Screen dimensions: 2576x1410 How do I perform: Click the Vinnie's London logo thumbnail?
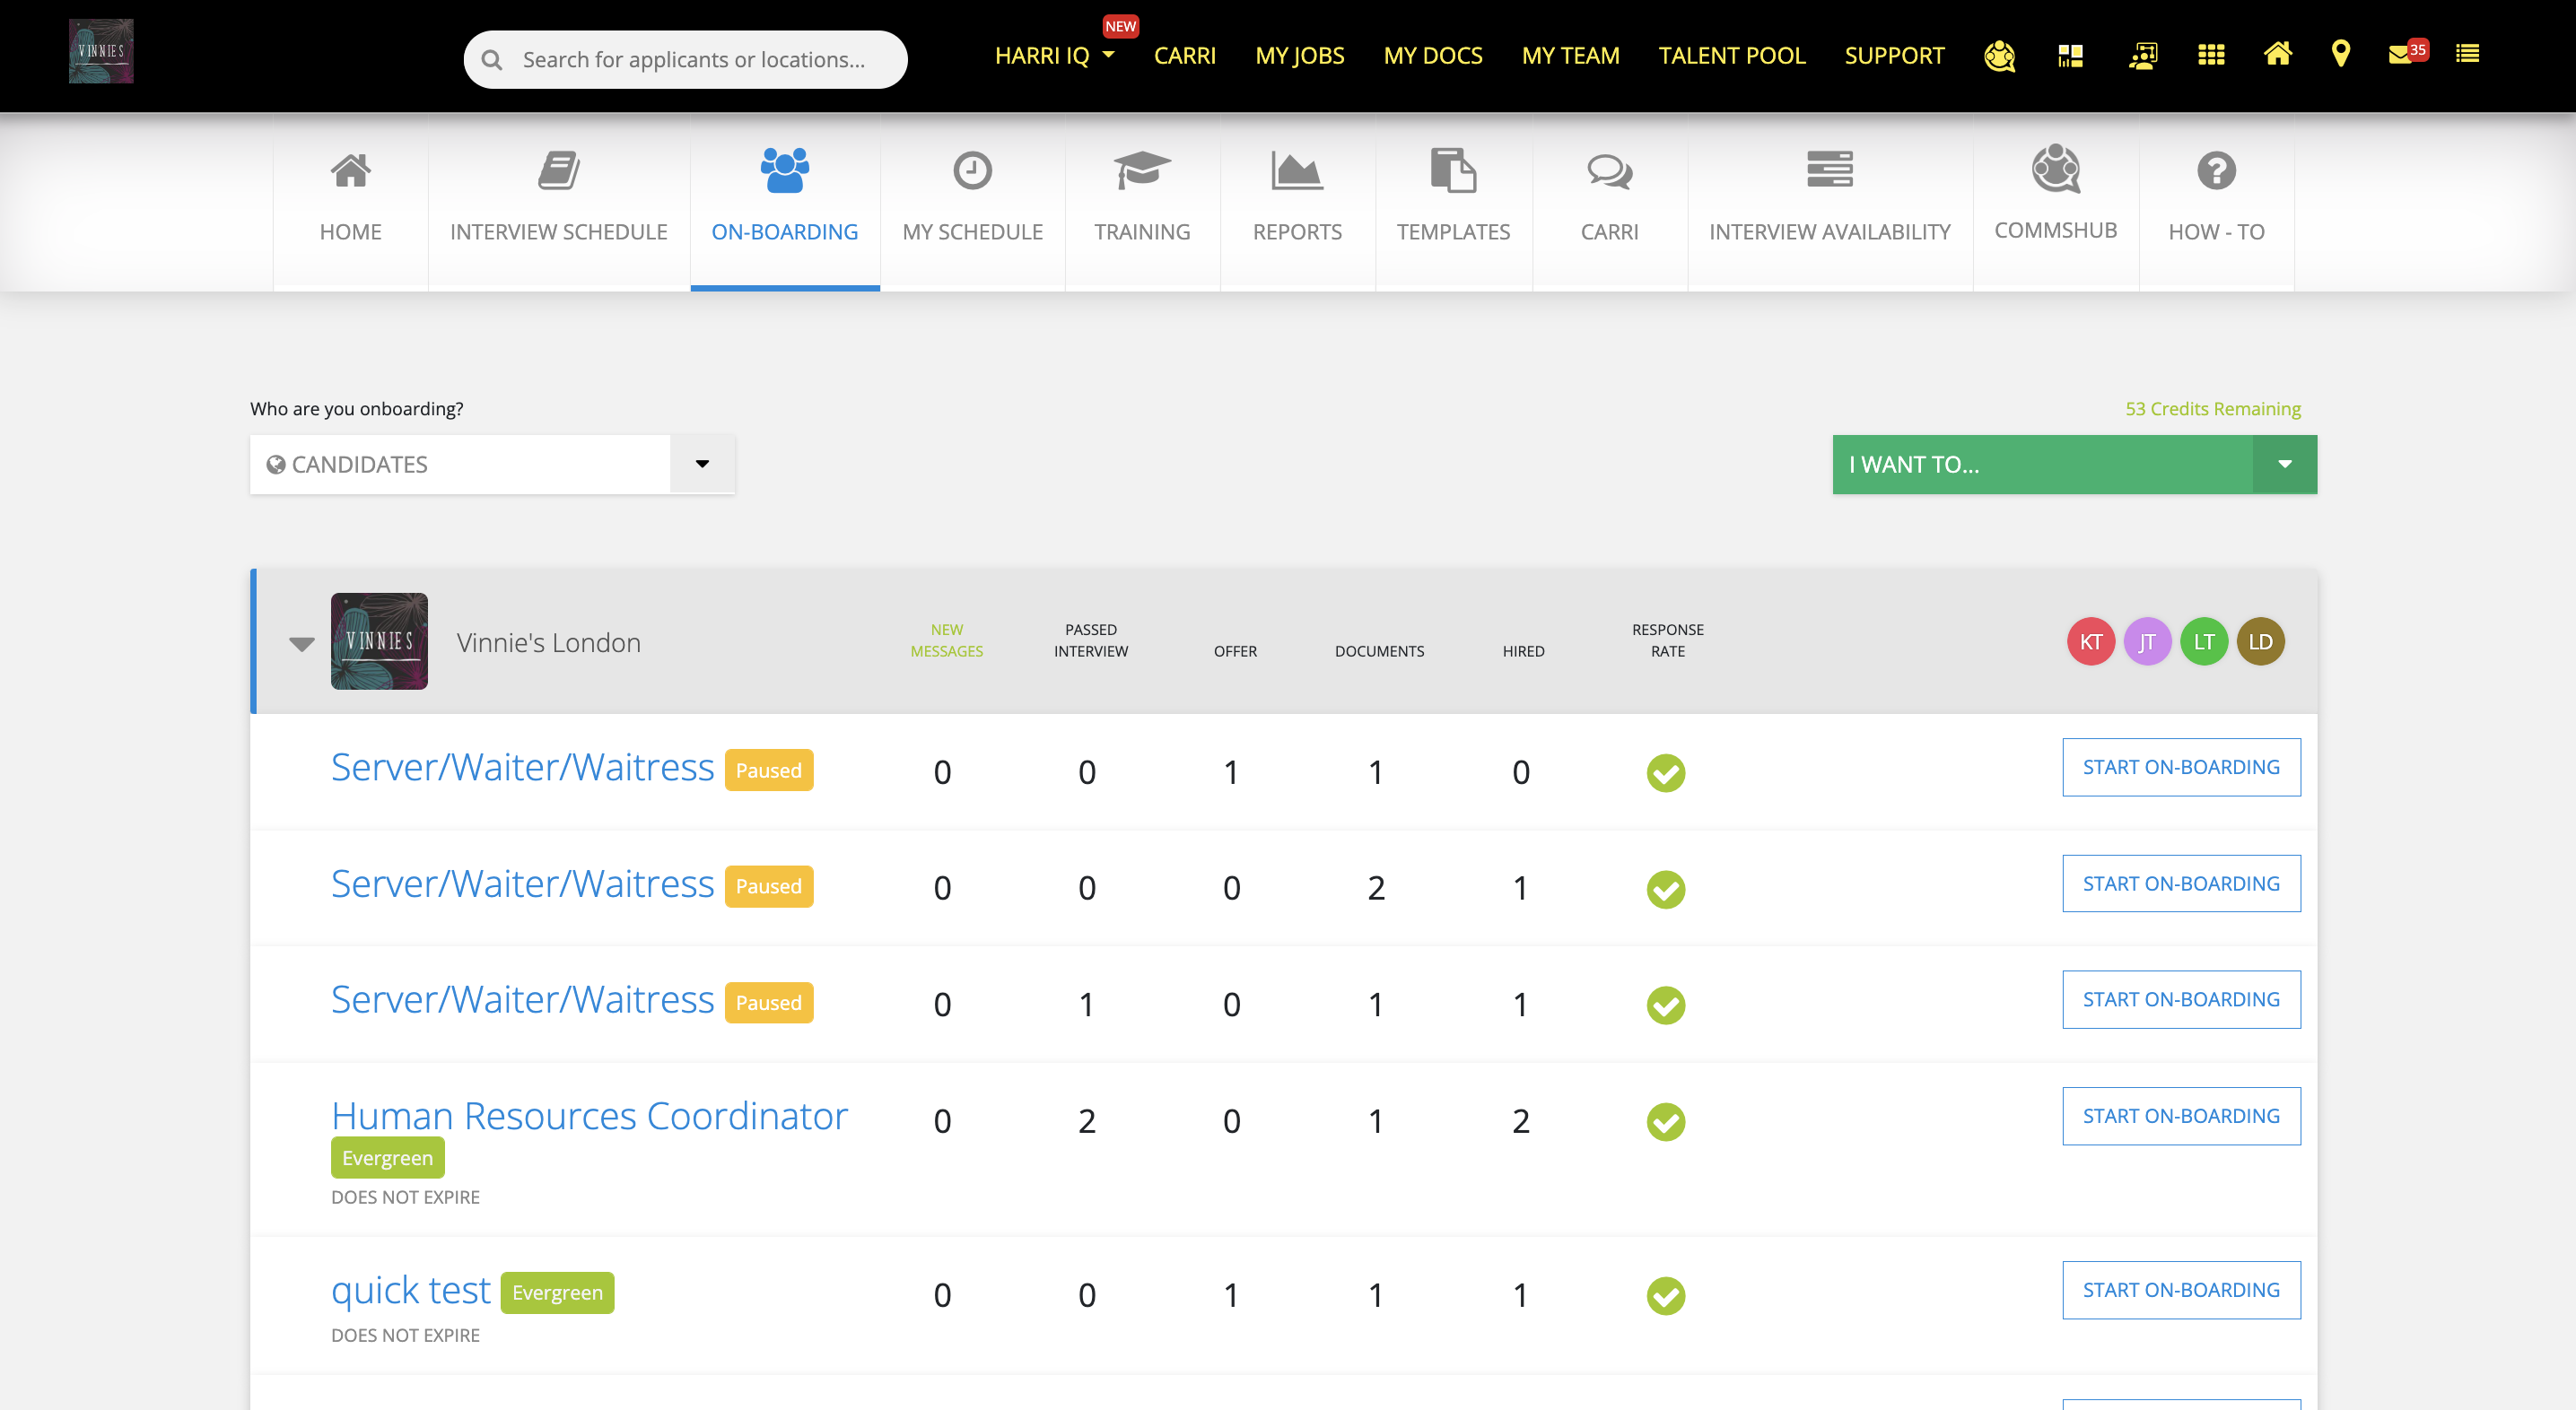click(379, 641)
